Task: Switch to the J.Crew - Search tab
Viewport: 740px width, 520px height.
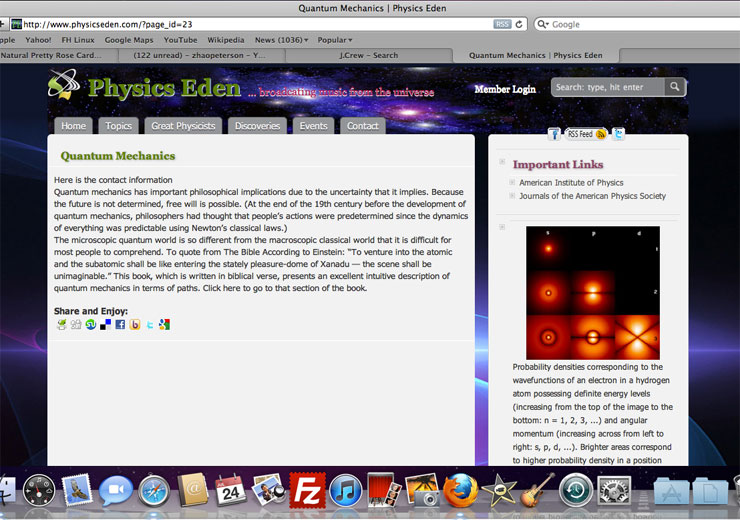Action: coord(369,55)
